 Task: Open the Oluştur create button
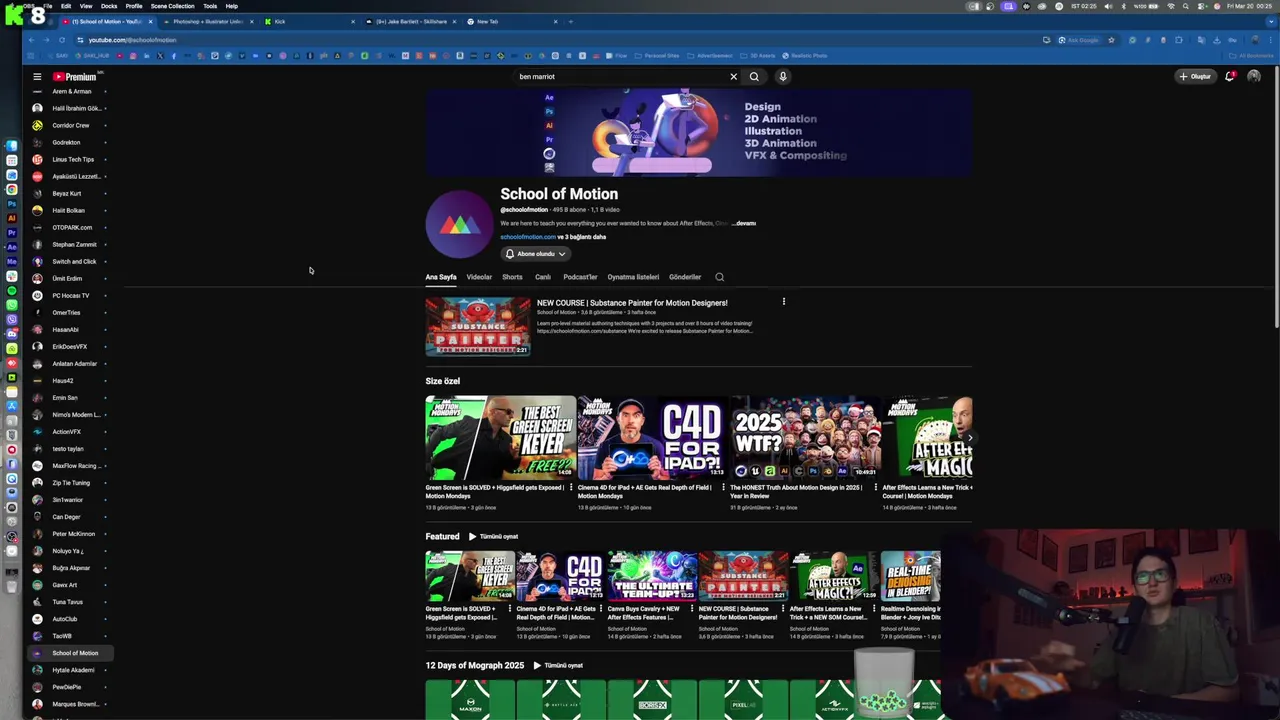[x=1194, y=76]
